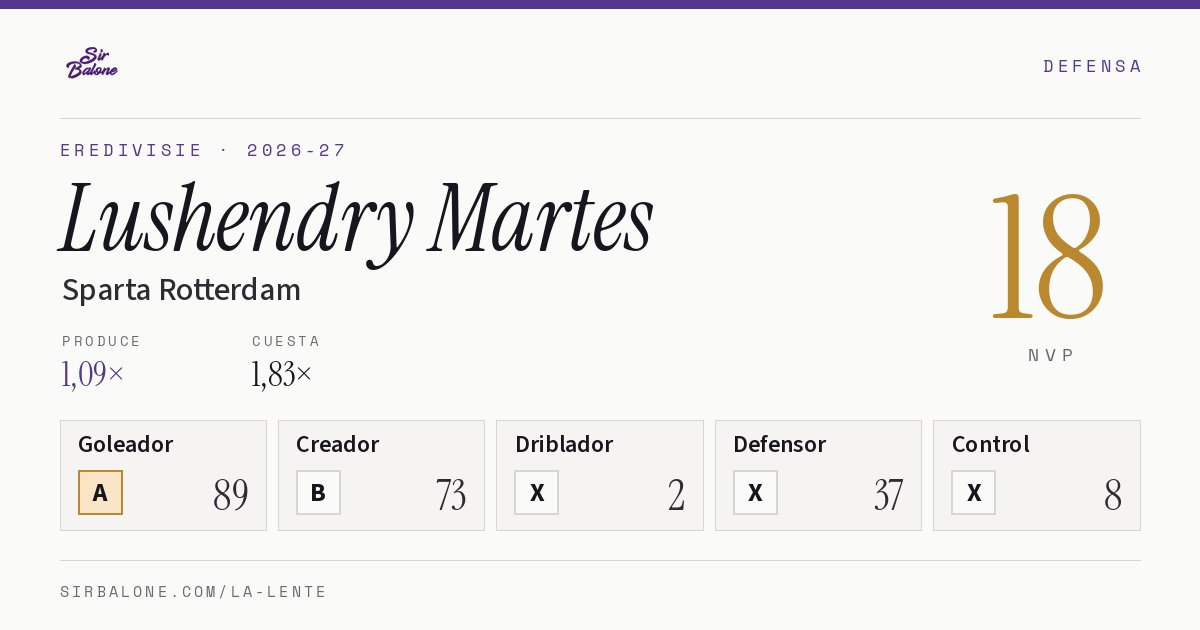Click the X grade badge under Control
Screen dimensions: 1200x630
tap(973, 492)
